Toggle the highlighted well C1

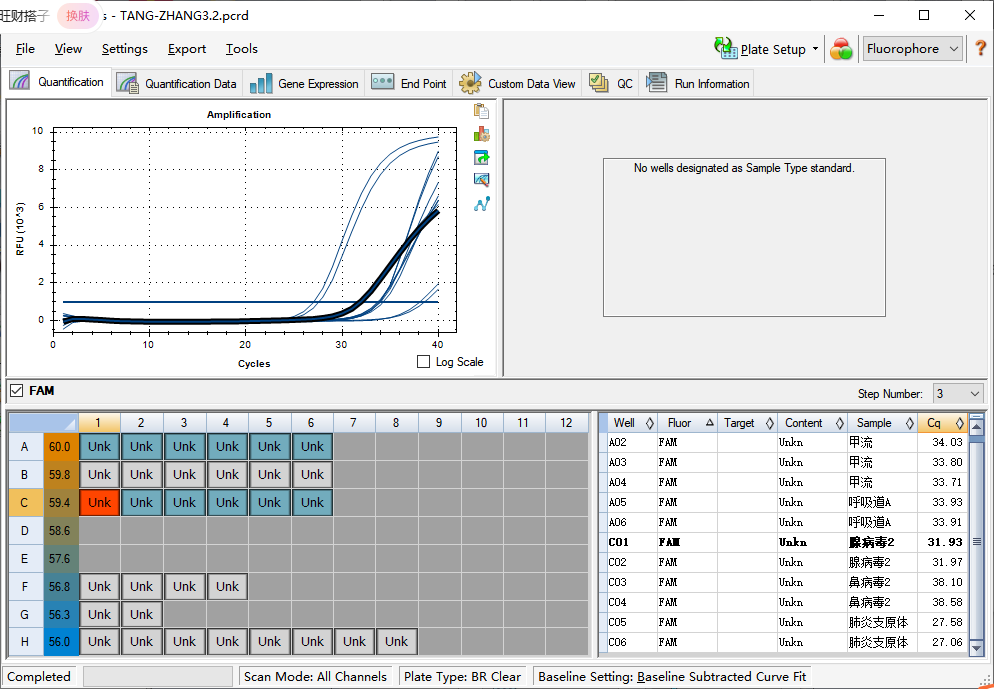[100, 502]
